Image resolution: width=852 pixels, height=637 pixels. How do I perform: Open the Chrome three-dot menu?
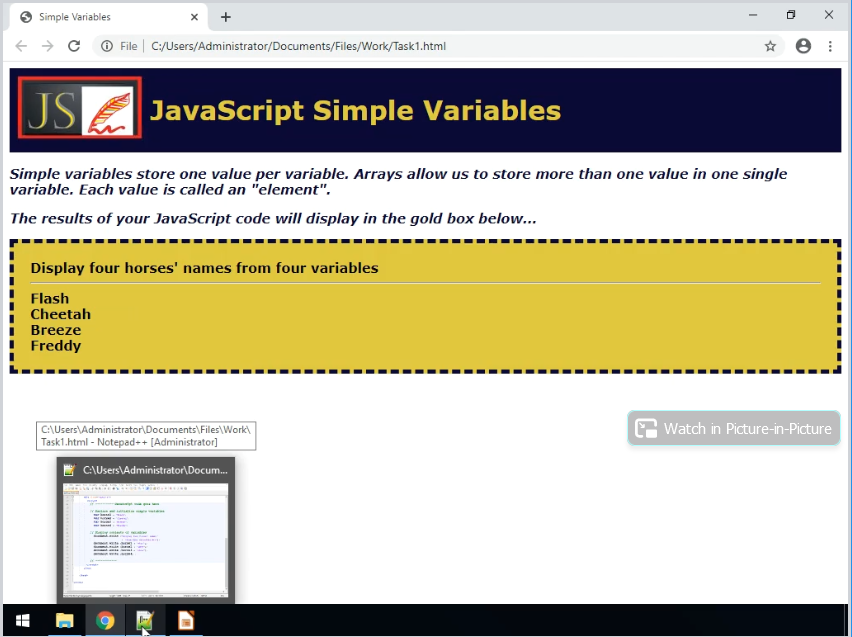[x=830, y=46]
